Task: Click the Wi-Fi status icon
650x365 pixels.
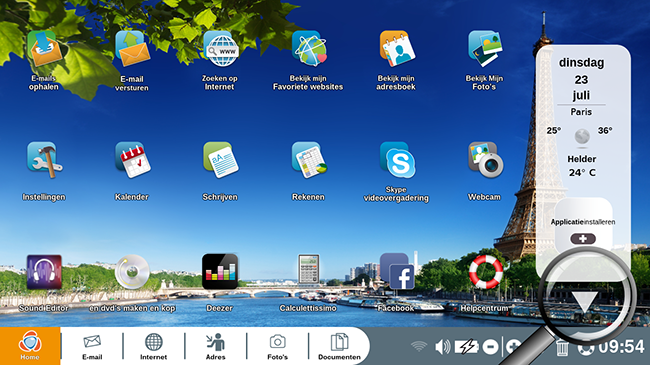Action: (x=419, y=346)
